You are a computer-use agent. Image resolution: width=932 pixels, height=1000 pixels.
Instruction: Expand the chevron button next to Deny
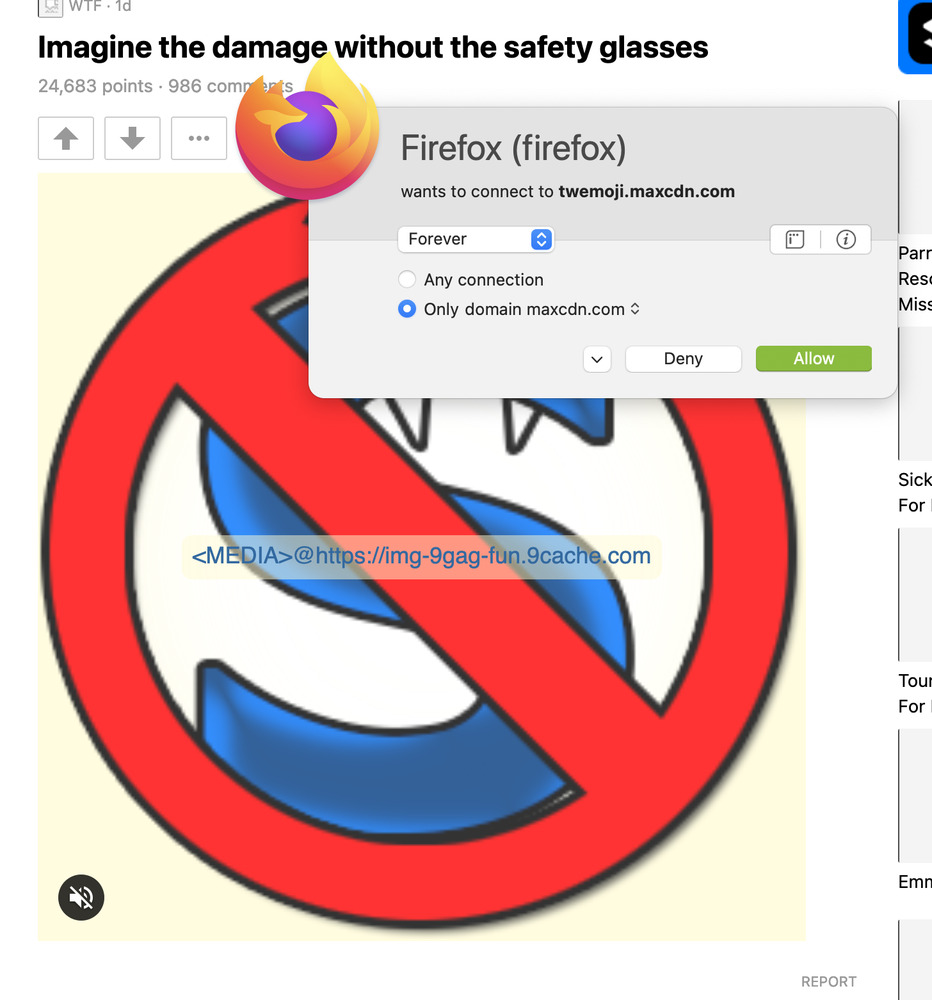pos(597,359)
